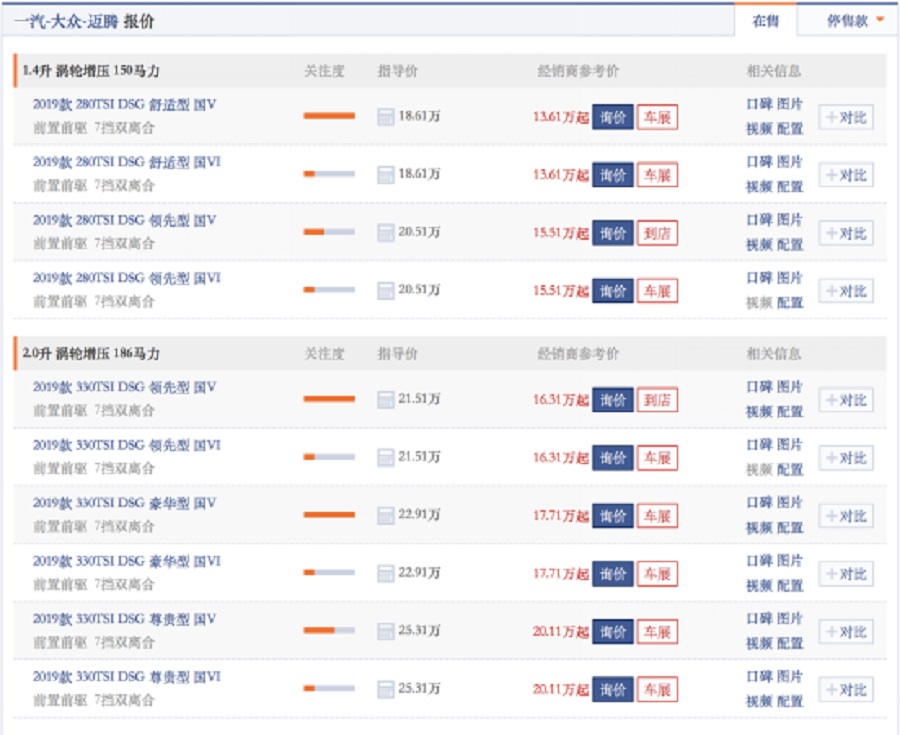Open calculator icon for 280TSI 舒适型 国VI

tap(386, 174)
